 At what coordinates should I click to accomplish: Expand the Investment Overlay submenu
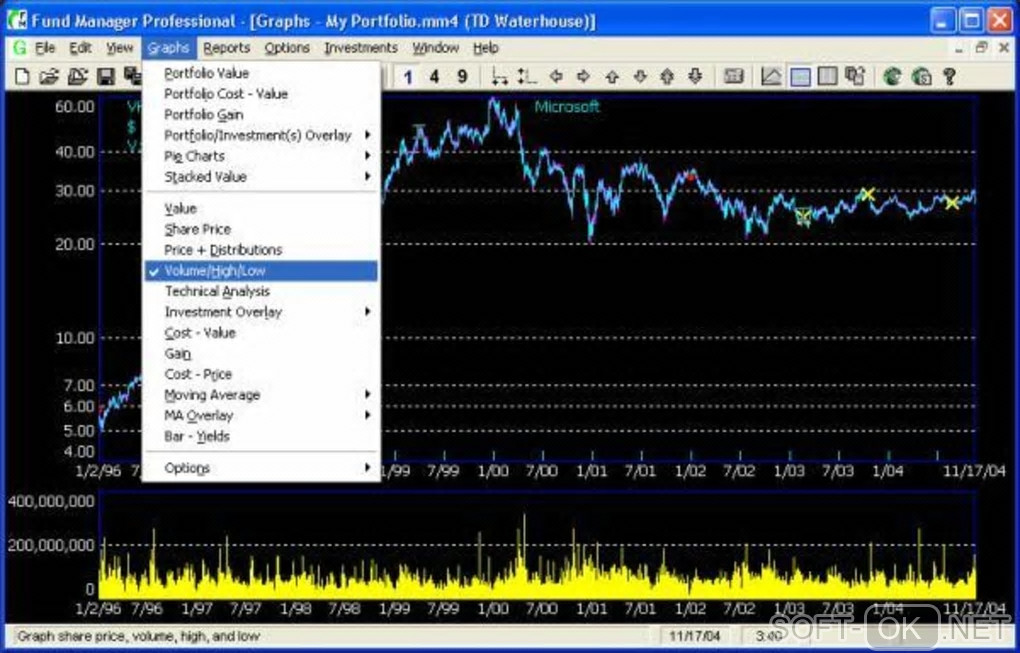click(x=261, y=312)
